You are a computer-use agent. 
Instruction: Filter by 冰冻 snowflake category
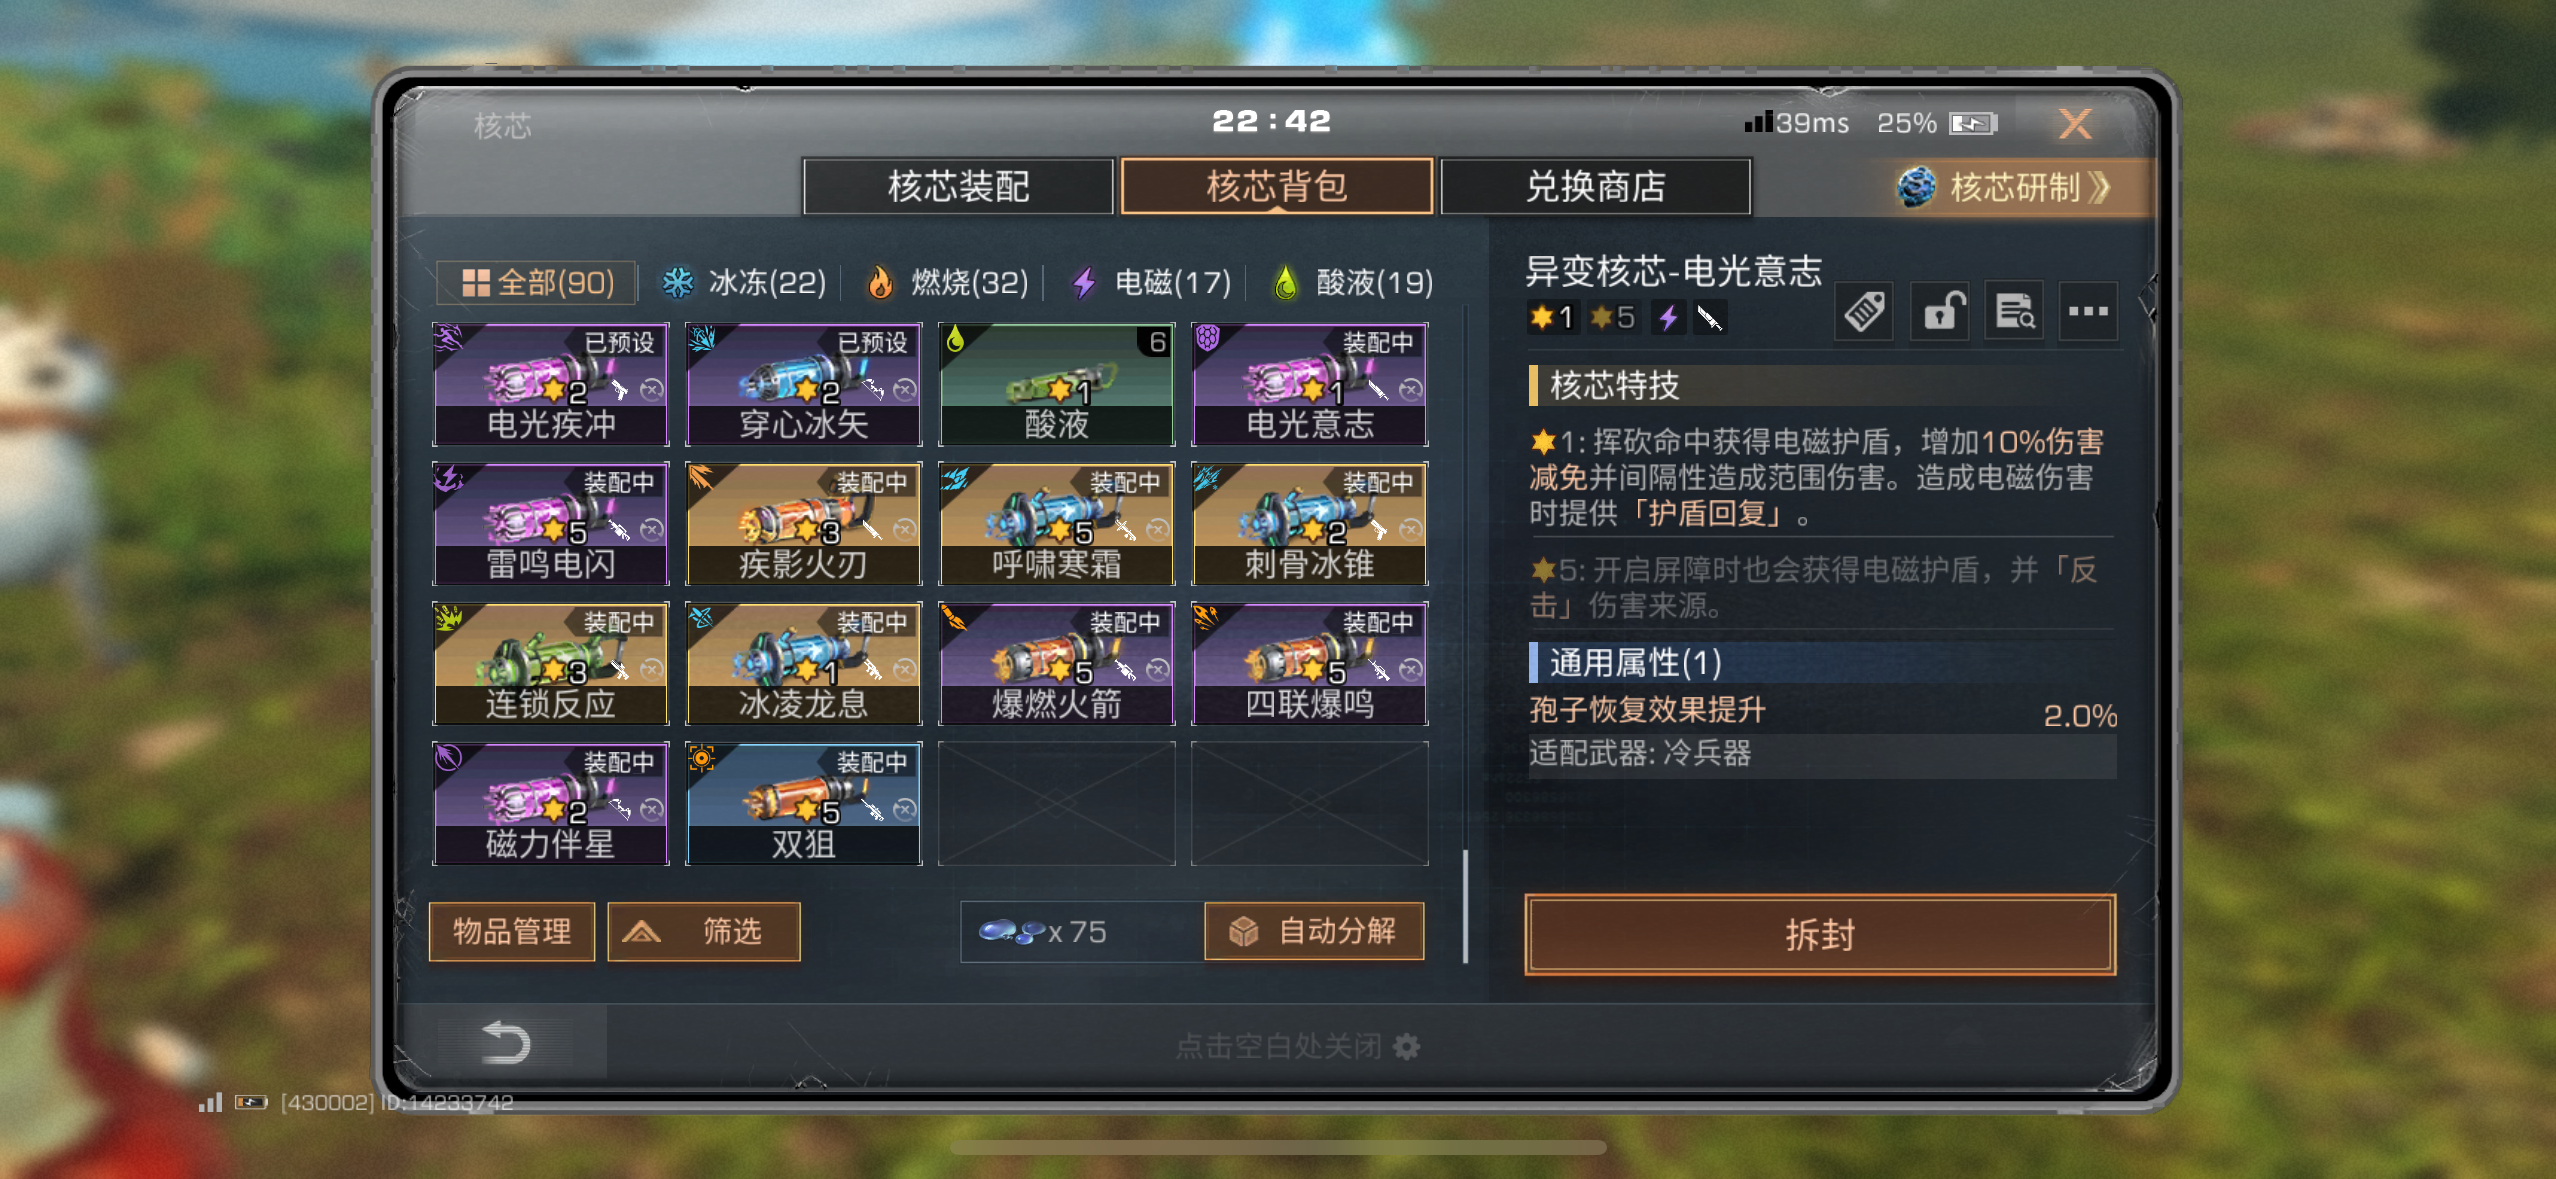[744, 283]
